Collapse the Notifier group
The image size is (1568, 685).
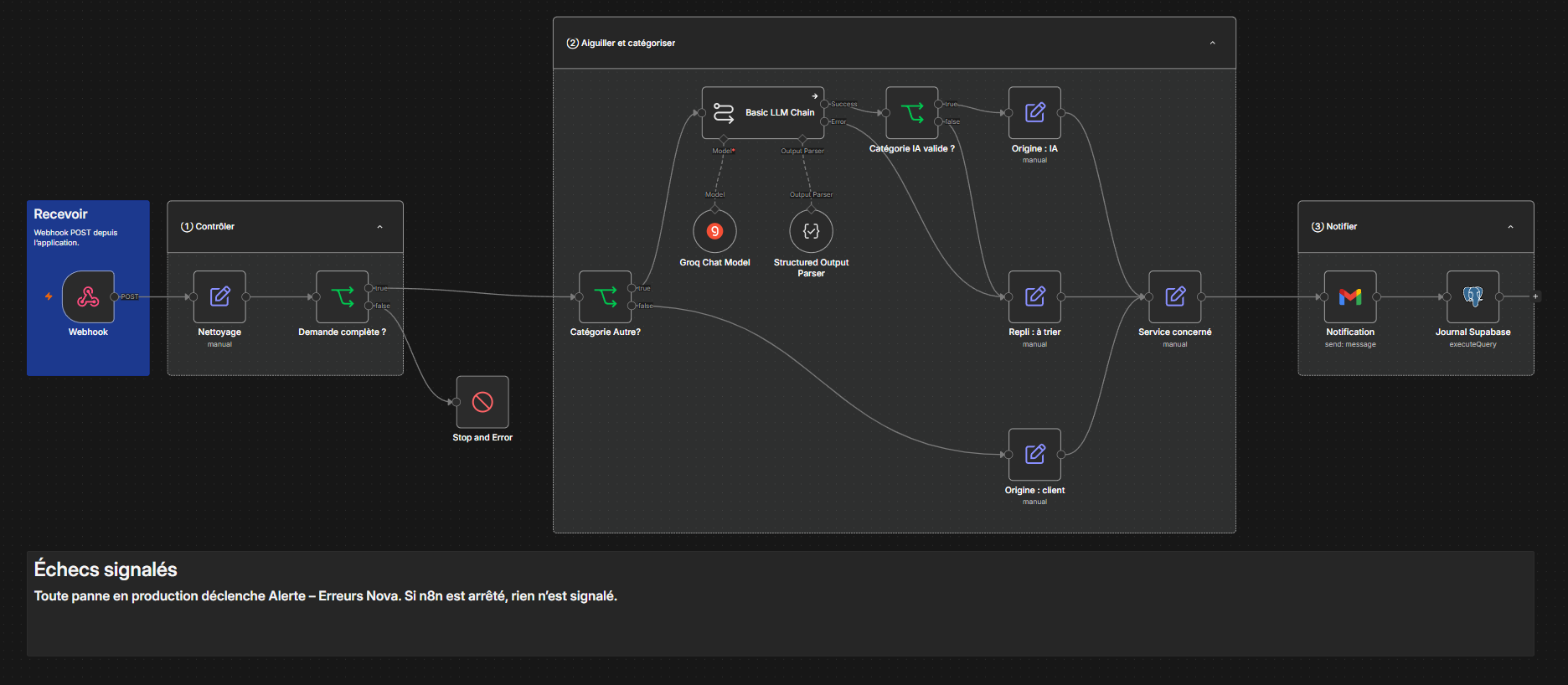[1509, 227]
